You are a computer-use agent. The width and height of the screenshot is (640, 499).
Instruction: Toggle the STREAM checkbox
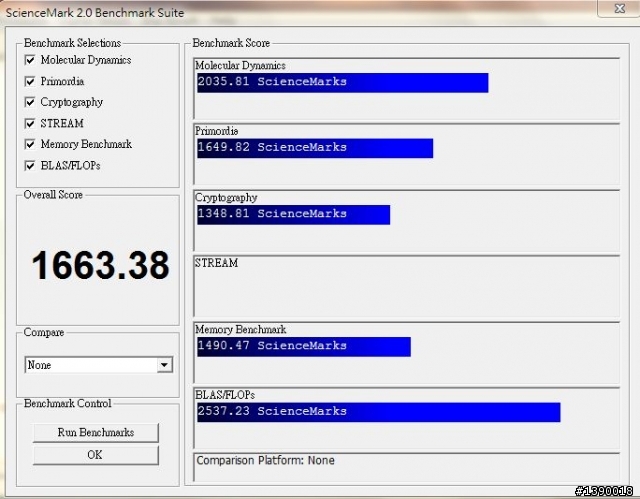(x=30, y=123)
